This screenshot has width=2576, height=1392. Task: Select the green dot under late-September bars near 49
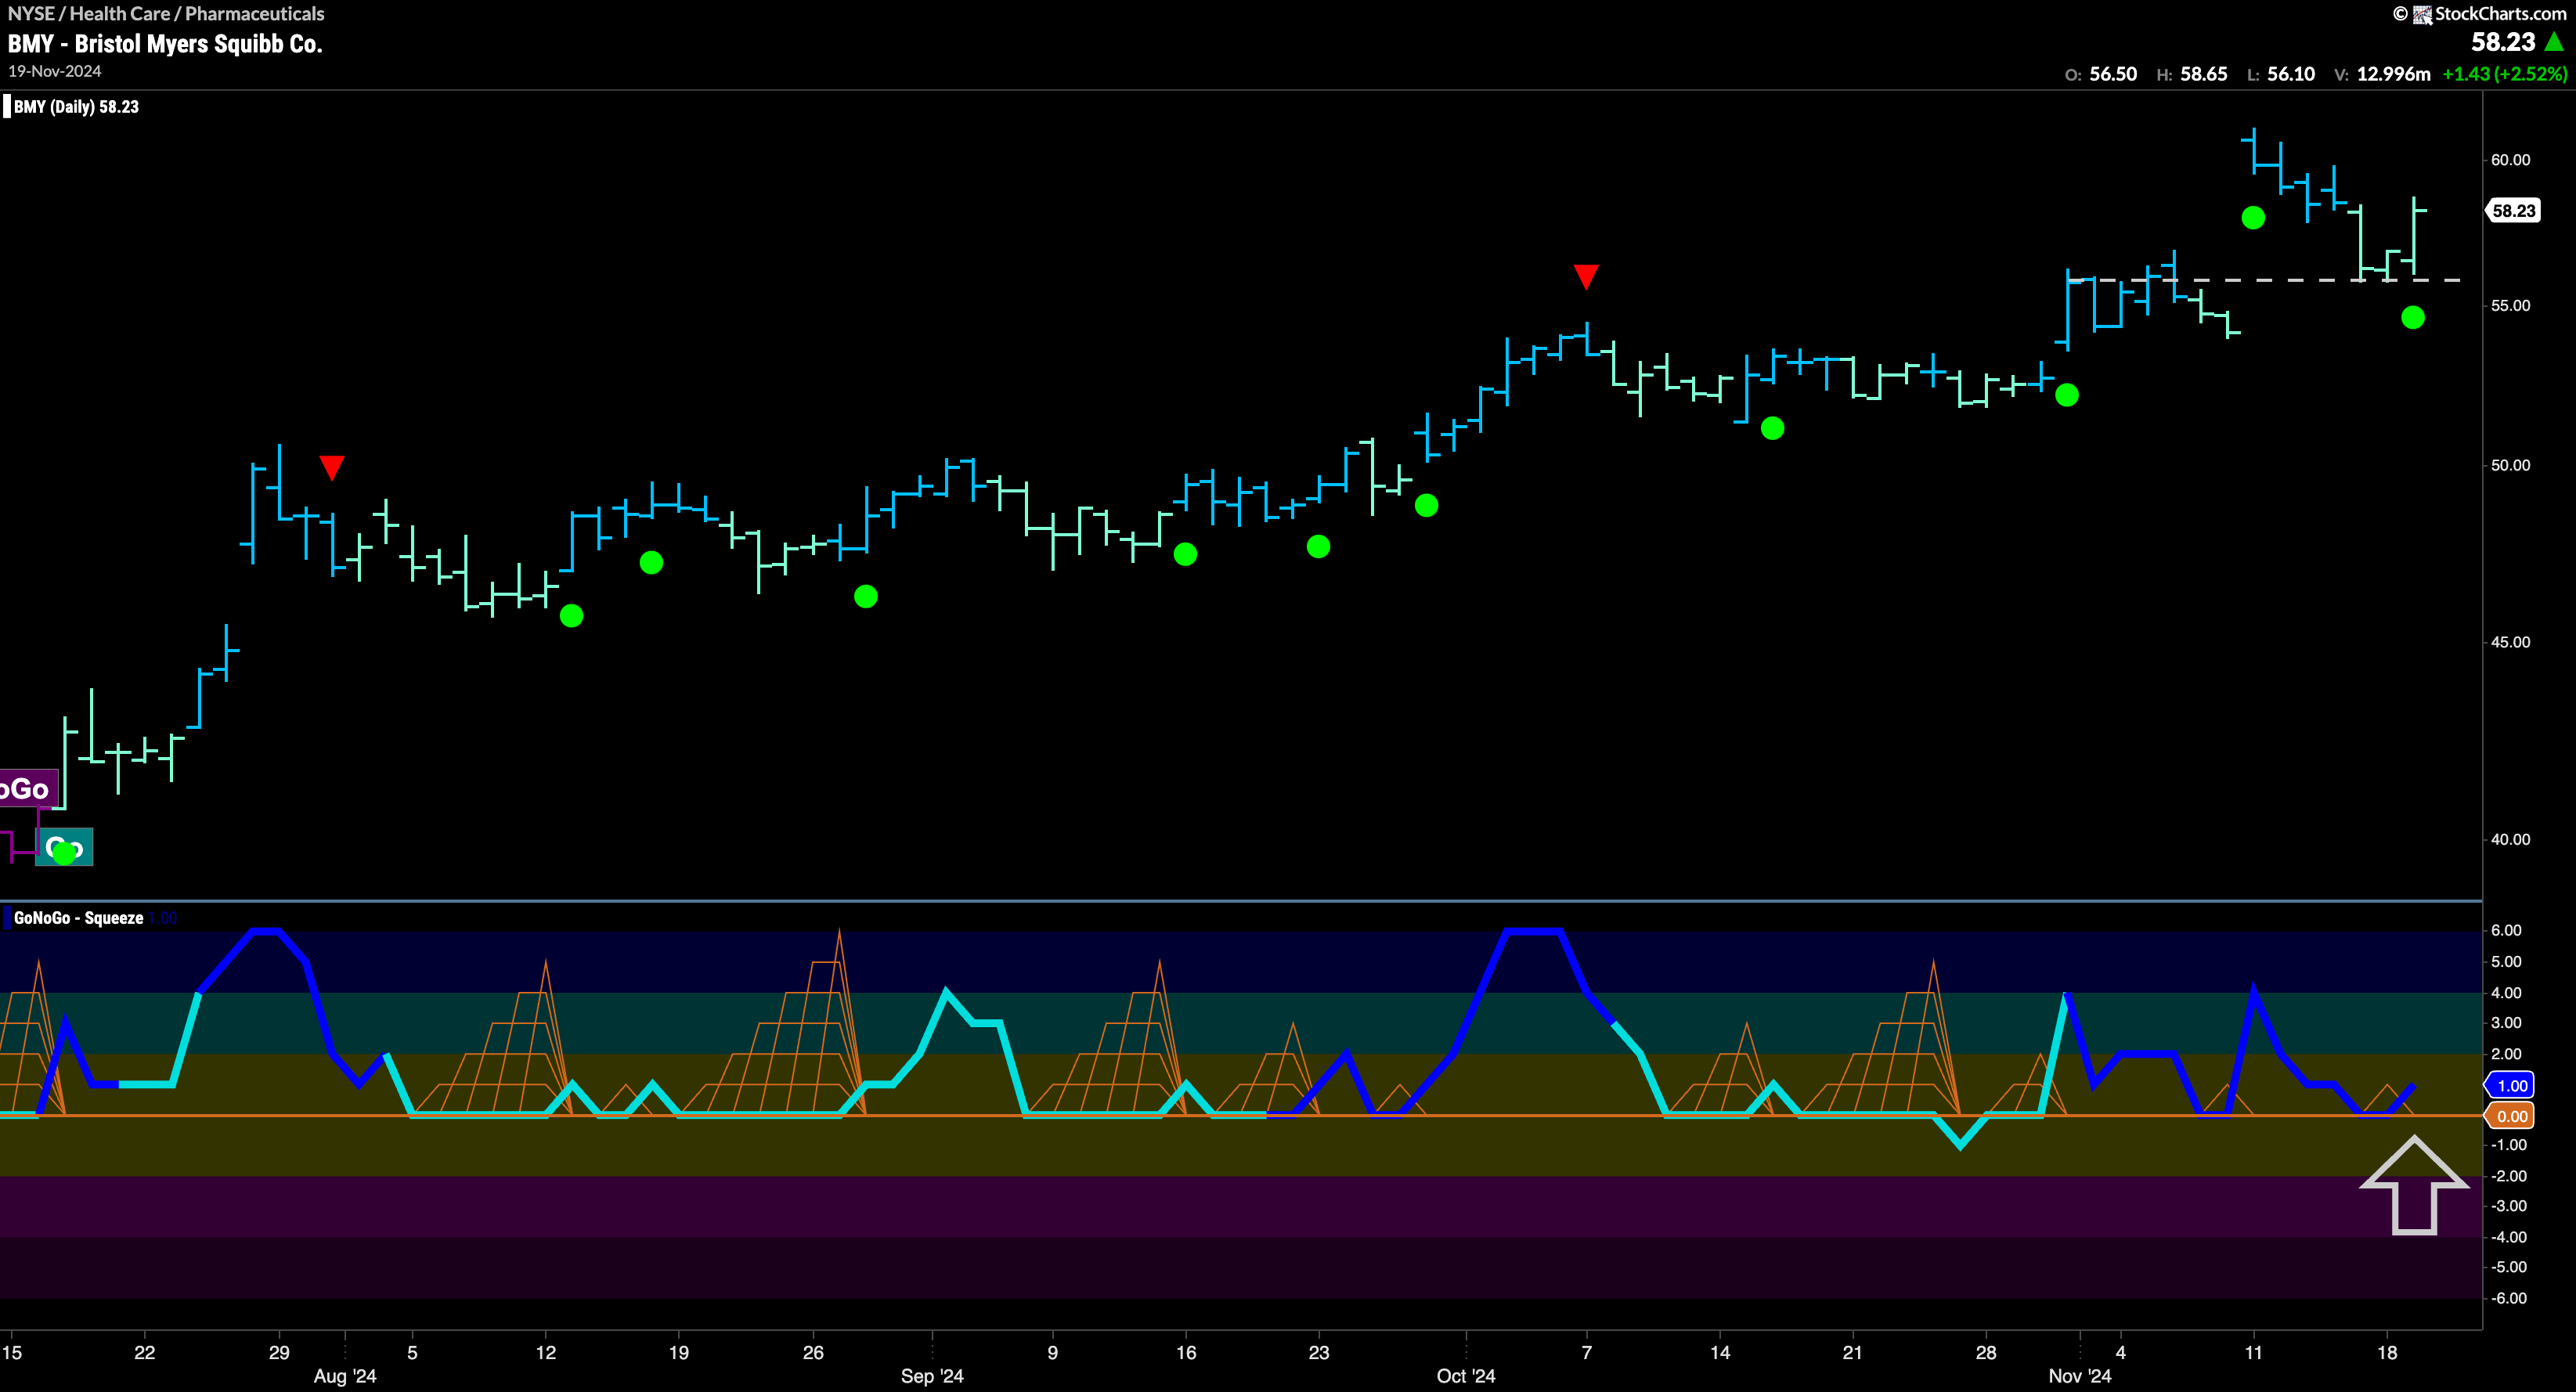(x=1427, y=505)
